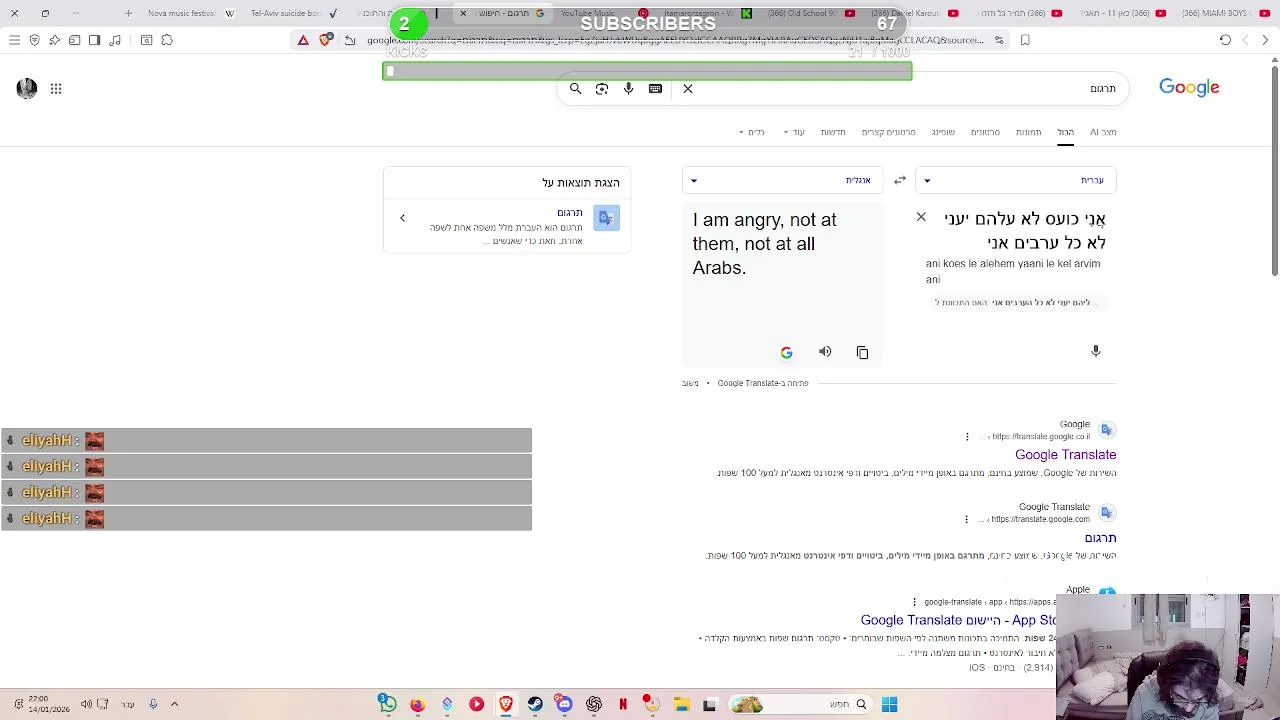Open options menu for second search result
The width and height of the screenshot is (1280, 720).
966,519
